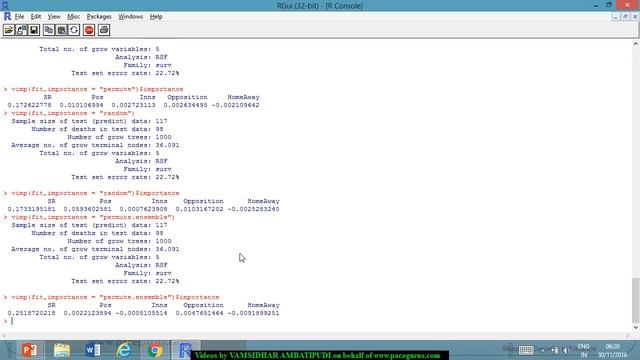The width and height of the screenshot is (640, 360).
Task: Click the R logo icon beside File menu
Action: click(7, 16)
